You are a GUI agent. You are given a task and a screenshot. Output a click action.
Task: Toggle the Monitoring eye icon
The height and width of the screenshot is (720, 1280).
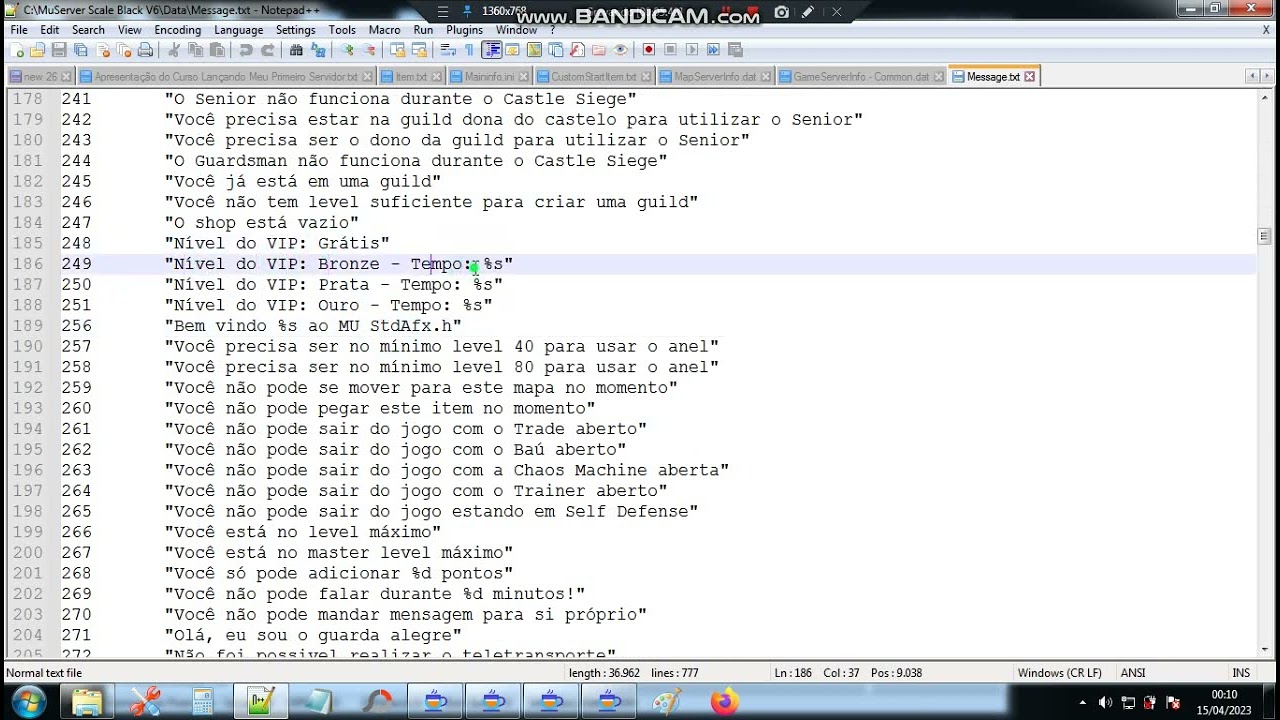[620, 50]
